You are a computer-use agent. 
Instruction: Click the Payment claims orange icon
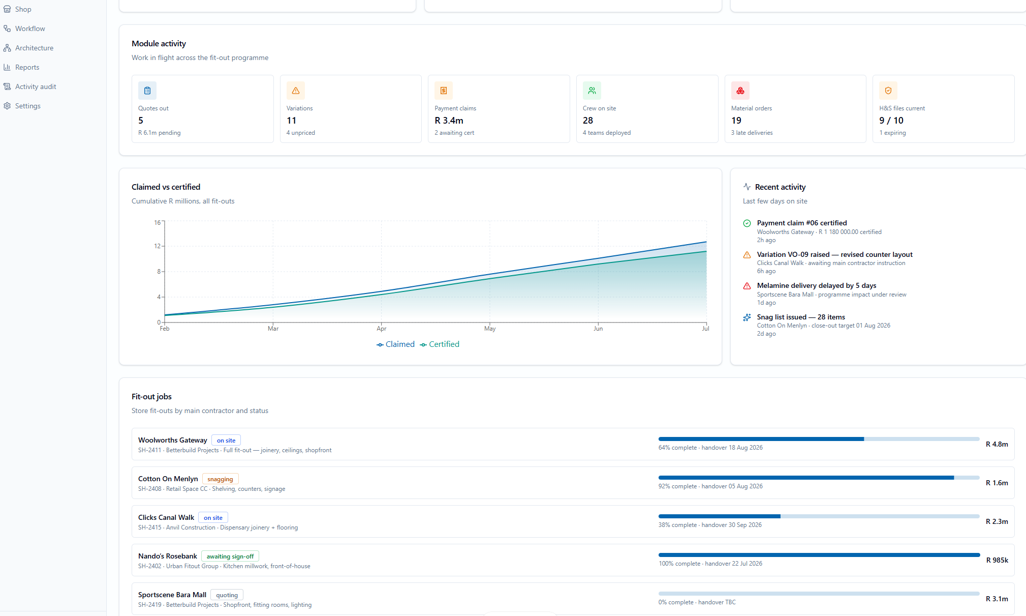point(444,90)
